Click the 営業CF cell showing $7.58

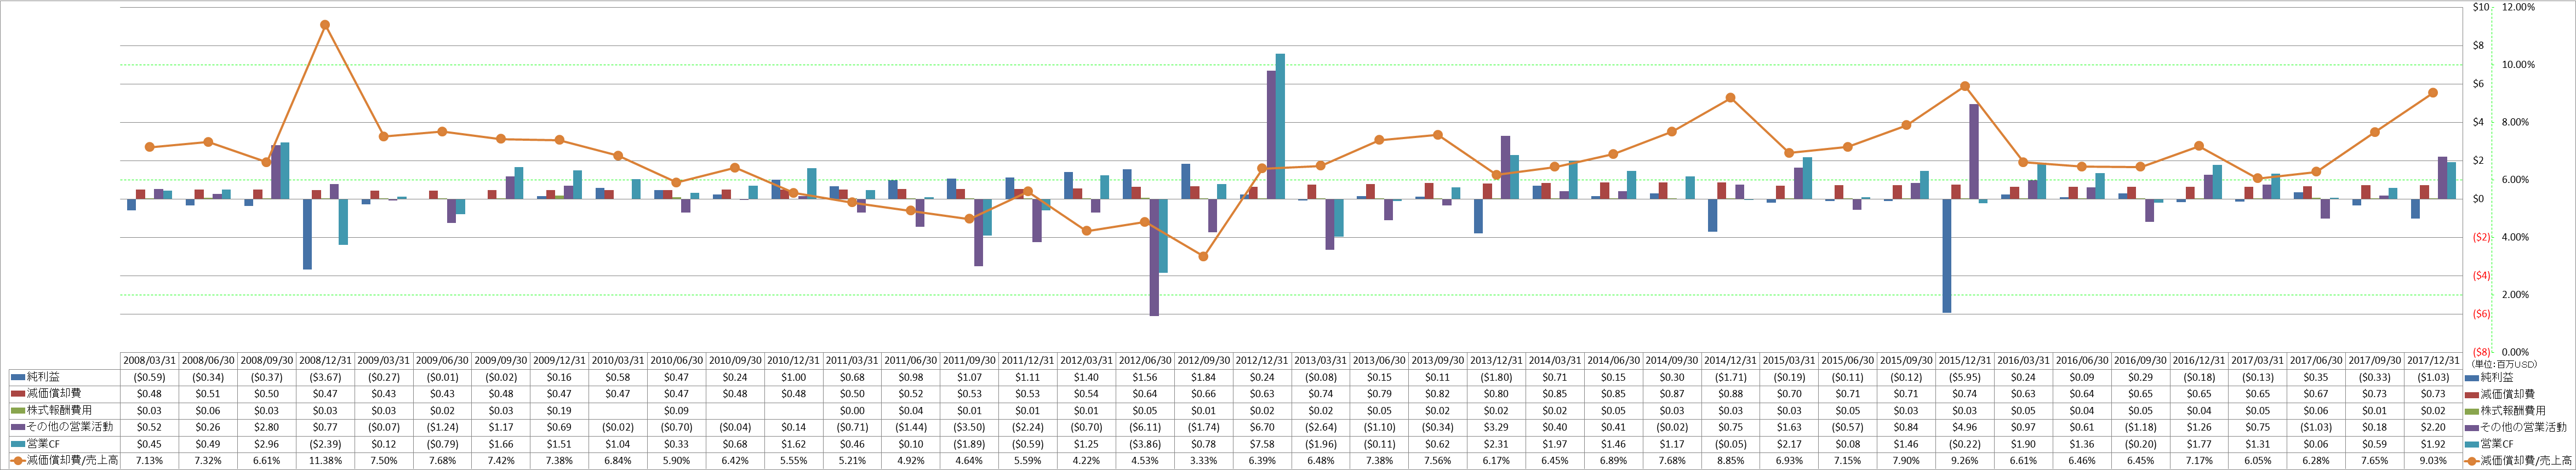pyautogui.click(x=1261, y=444)
